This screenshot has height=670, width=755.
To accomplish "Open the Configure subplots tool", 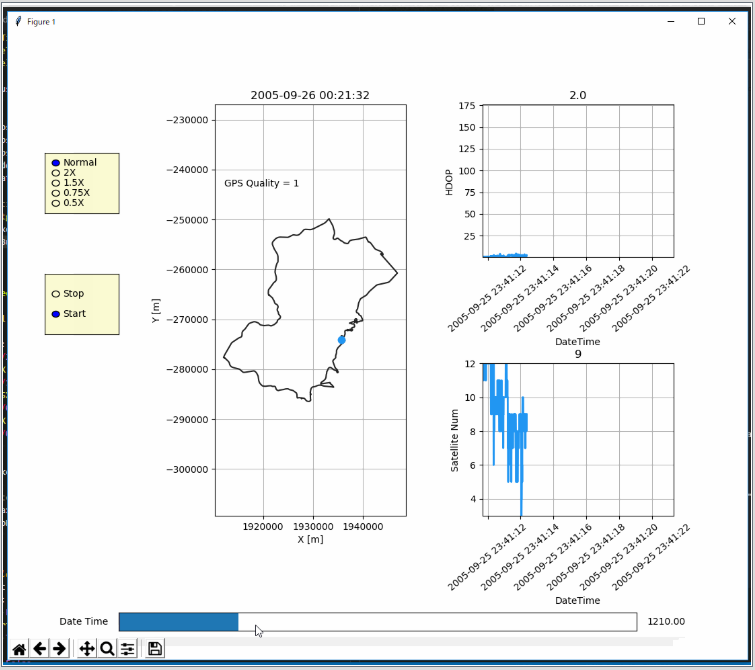I will [x=128, y=649].
